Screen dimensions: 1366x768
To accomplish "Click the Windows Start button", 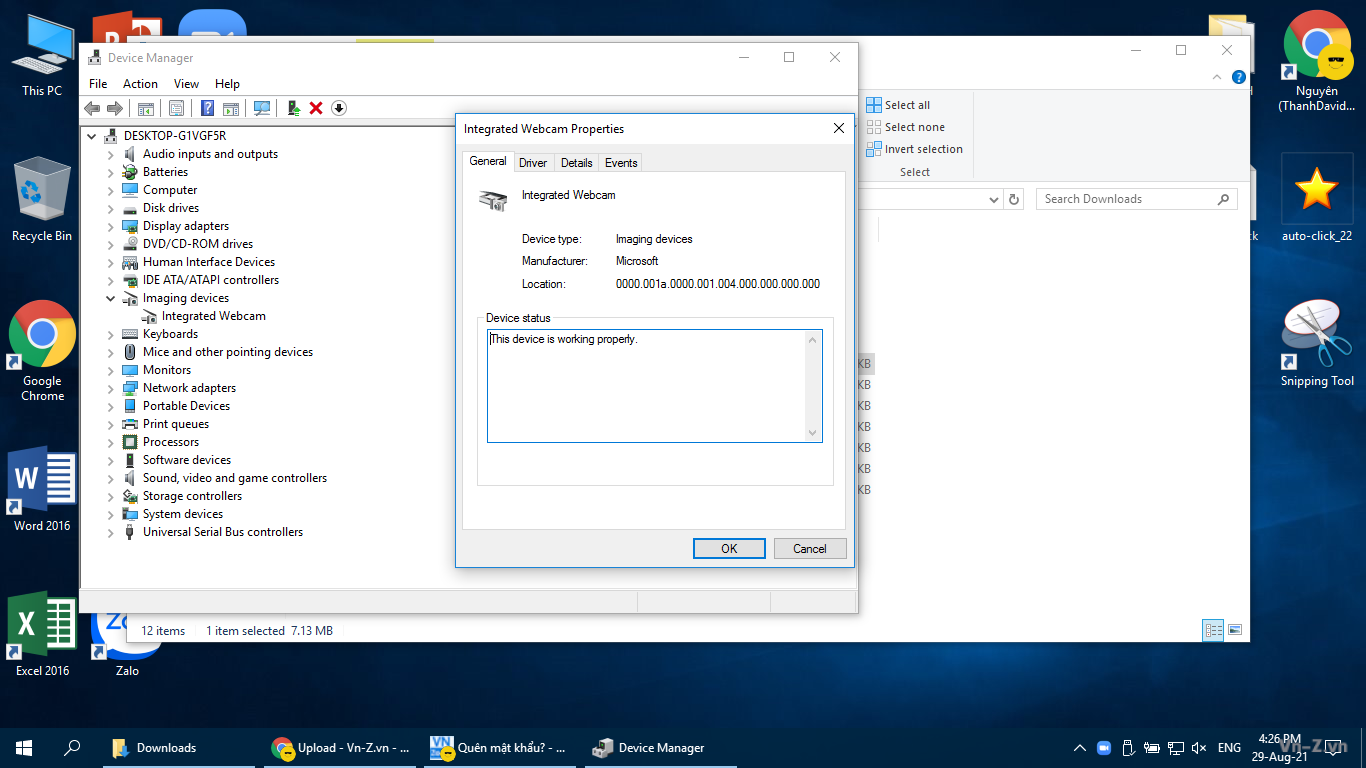I will (24, 748).
